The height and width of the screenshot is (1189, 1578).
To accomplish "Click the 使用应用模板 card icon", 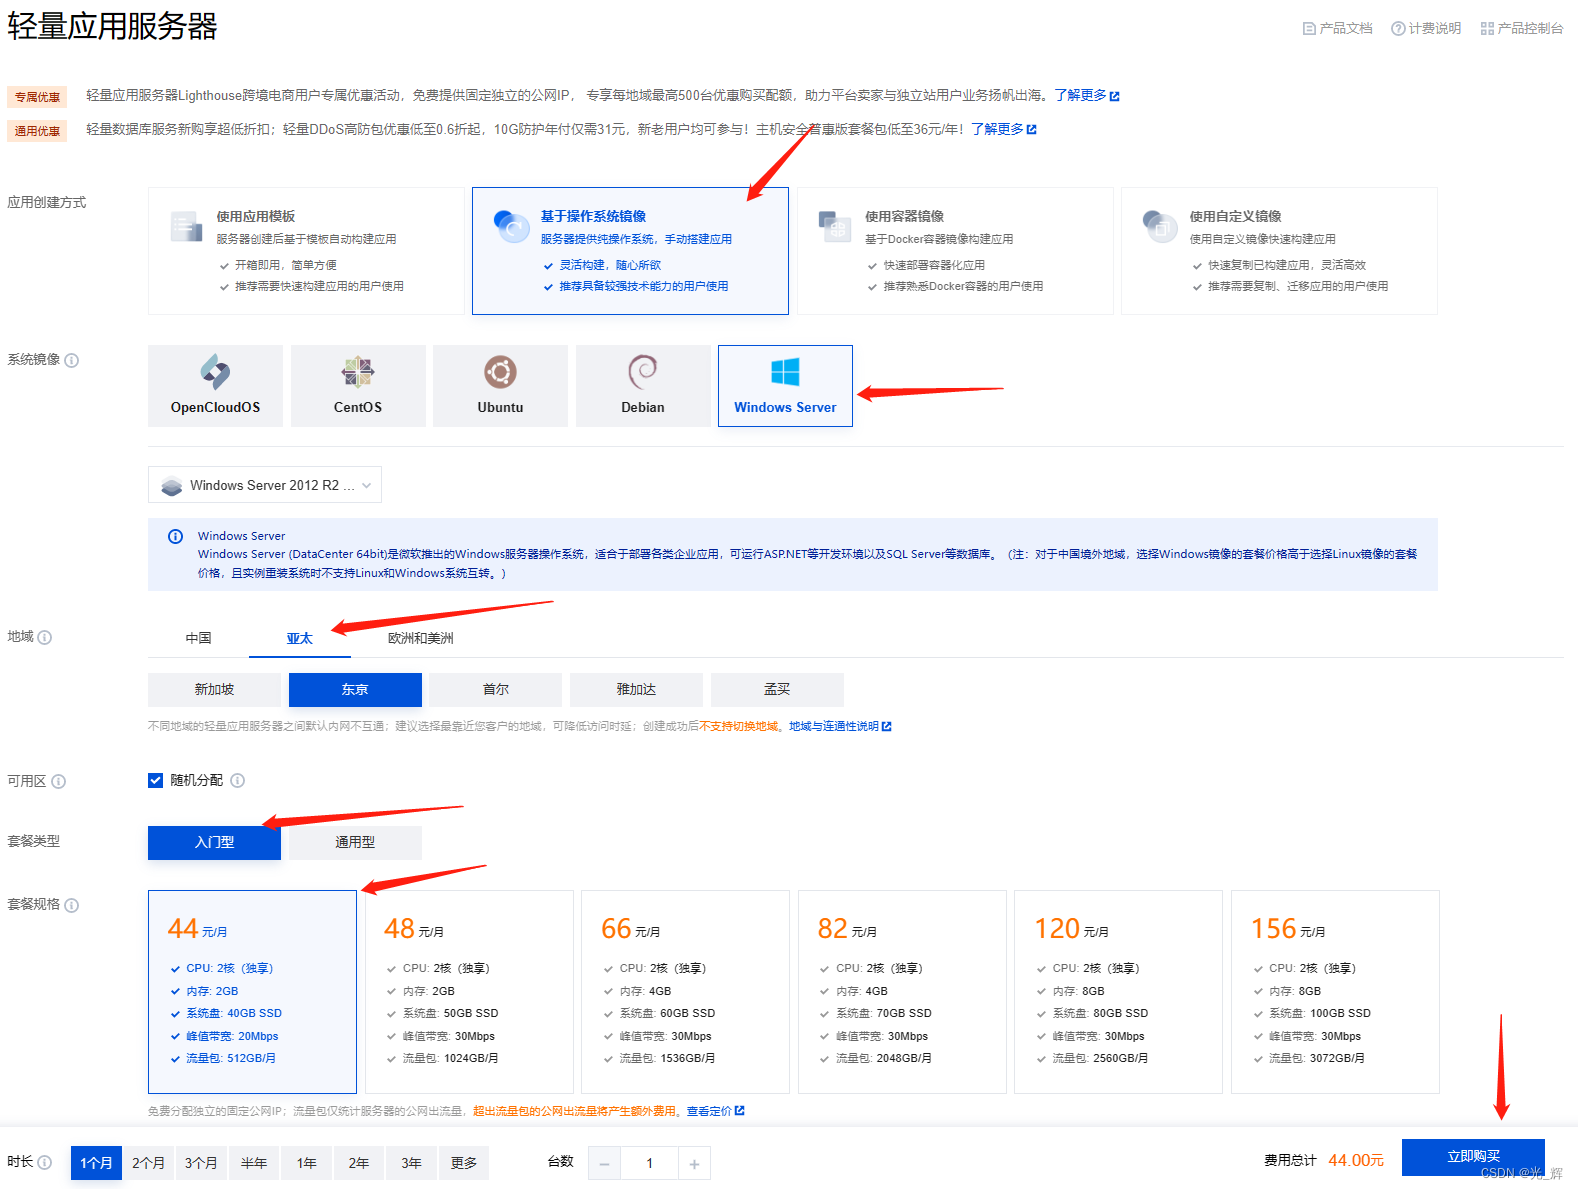I will 186,226.
